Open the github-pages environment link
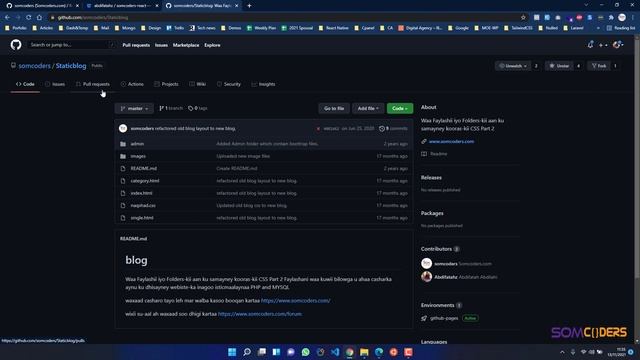 pyautogui.click(x=444, y=318)
